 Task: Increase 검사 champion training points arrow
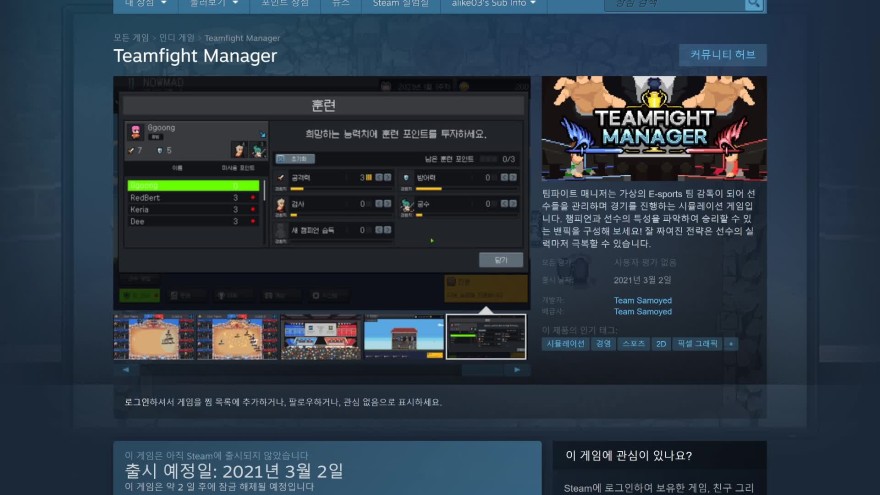[x=387, y=204]
